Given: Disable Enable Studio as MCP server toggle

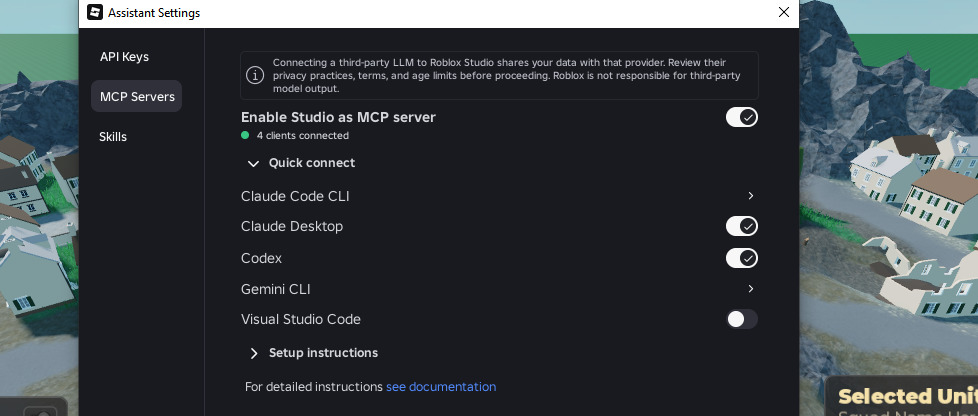Looking at the screenshot, I should tap(742, 117).
